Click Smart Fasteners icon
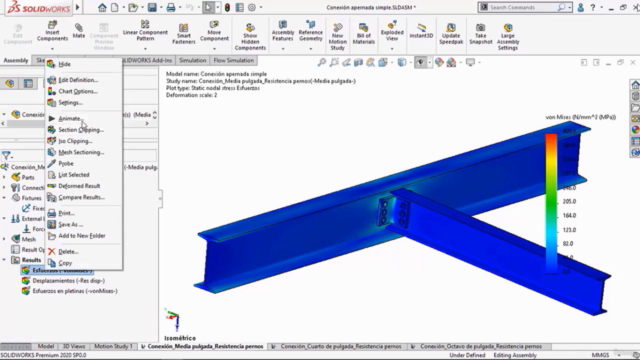The height and width of the screenshot is (360, 640). tap(184, 33)
